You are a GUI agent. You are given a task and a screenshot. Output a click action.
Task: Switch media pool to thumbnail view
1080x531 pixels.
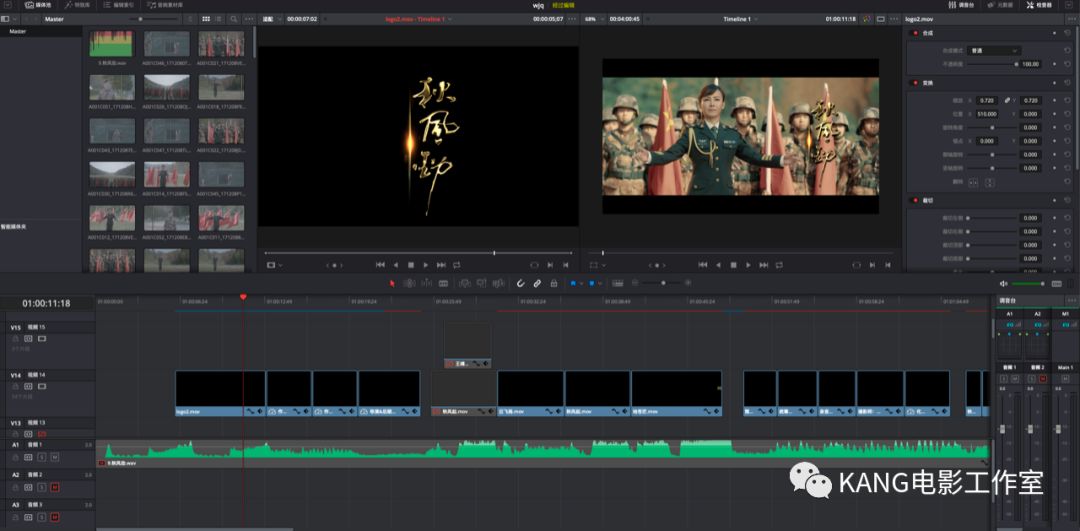[206, 19]
